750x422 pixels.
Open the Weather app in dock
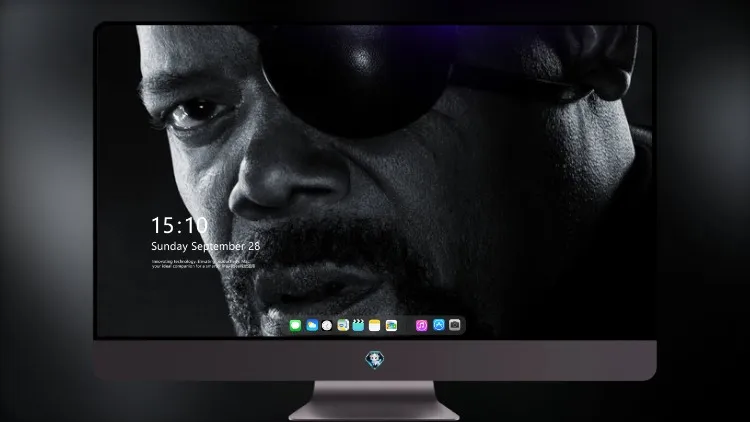point(312,326)
